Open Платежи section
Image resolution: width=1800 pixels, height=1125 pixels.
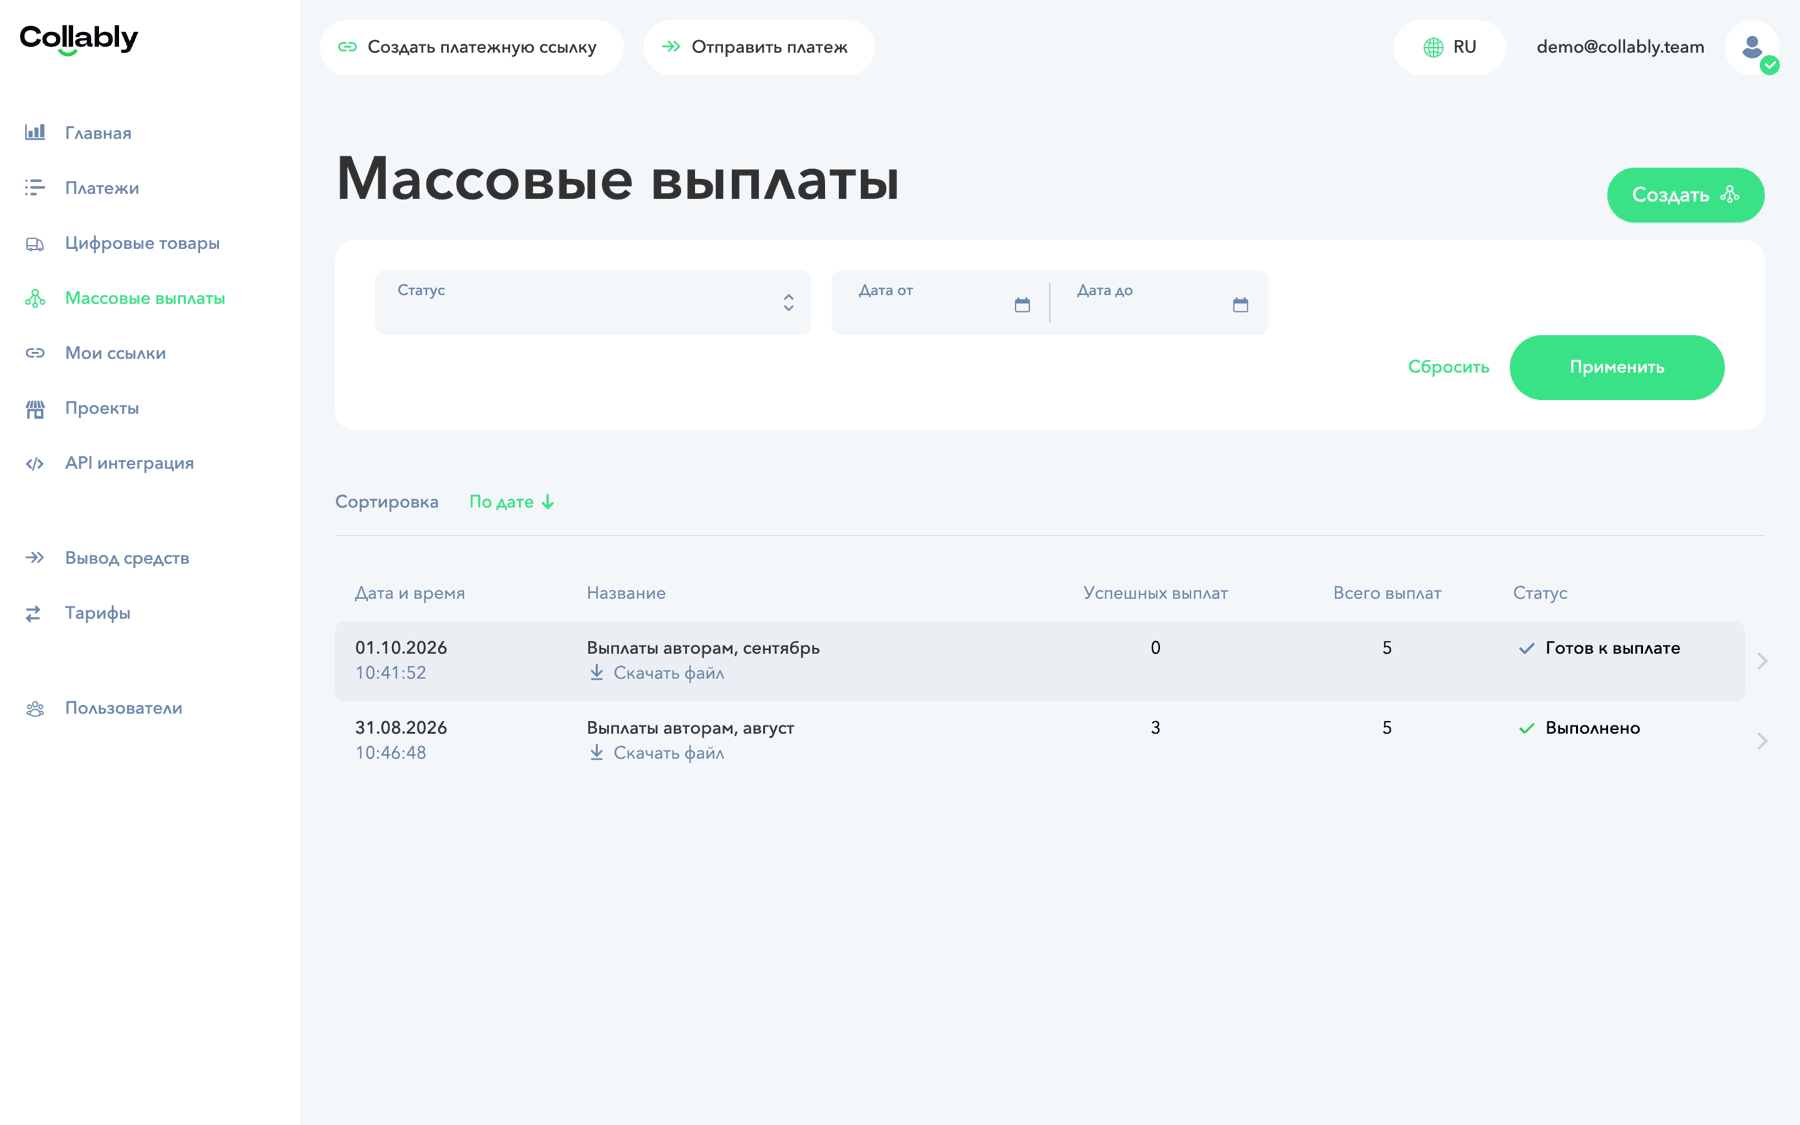click(x=102, y=188)
